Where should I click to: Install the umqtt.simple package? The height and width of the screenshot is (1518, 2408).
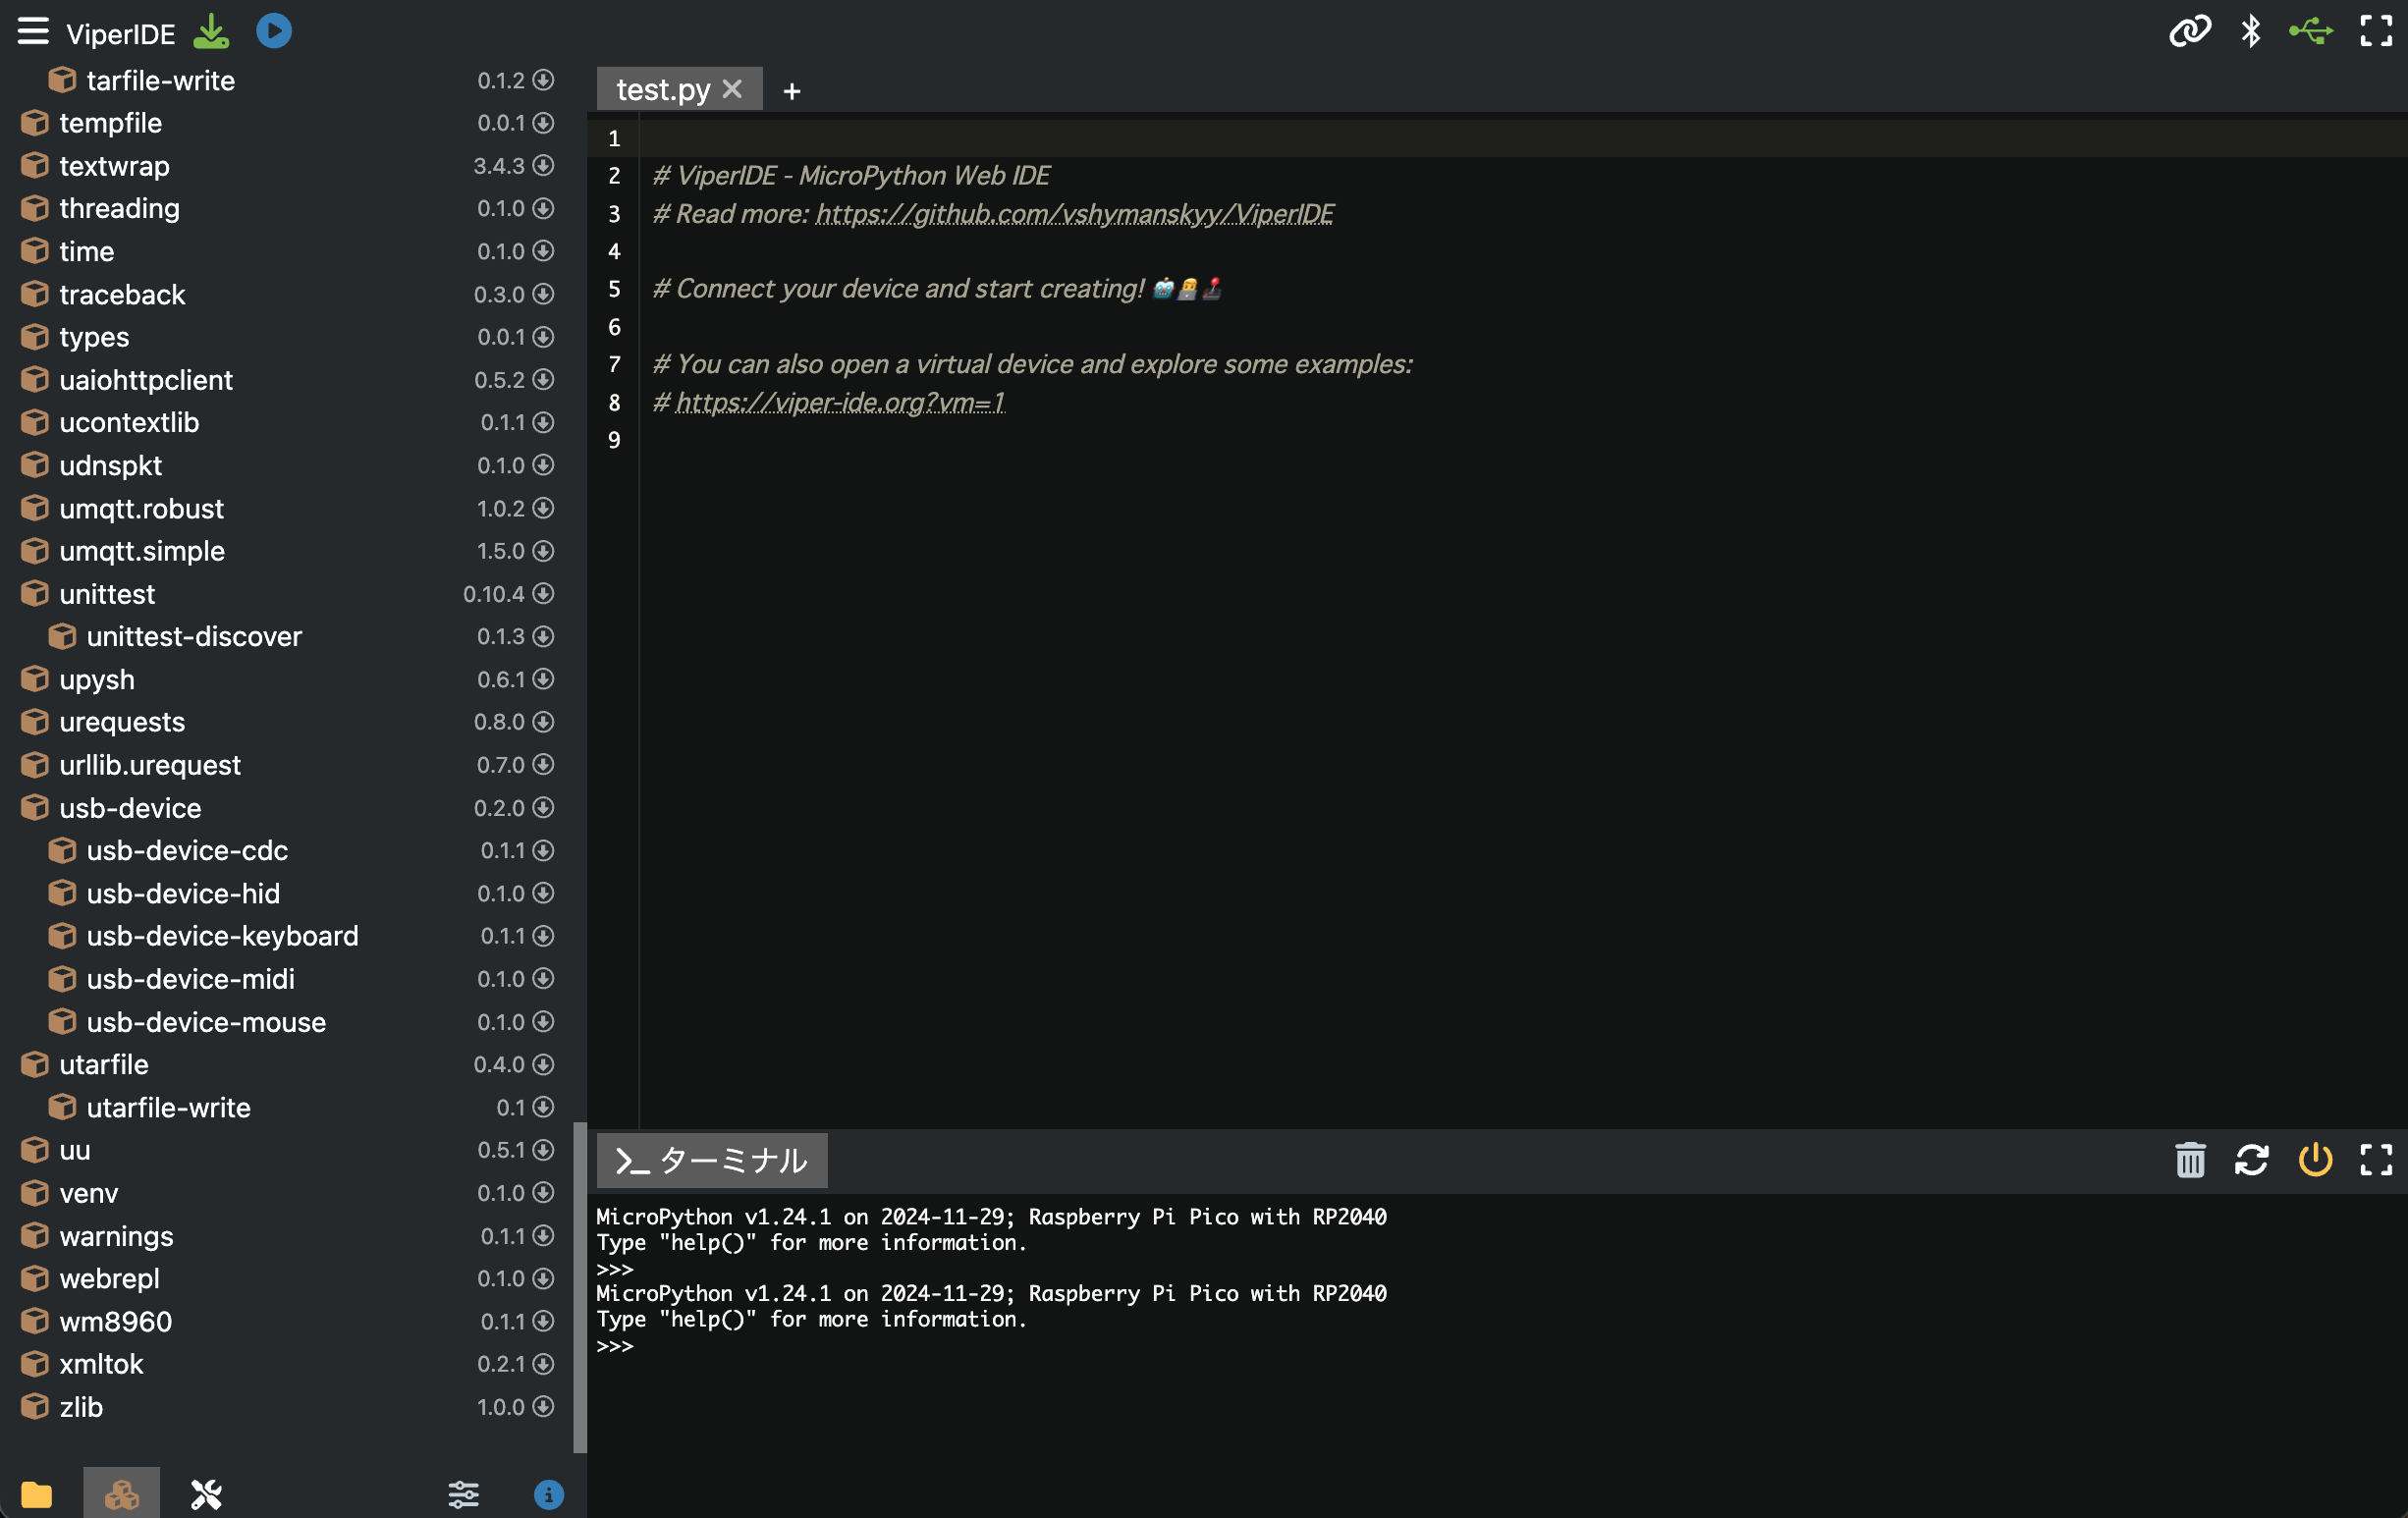543,551
